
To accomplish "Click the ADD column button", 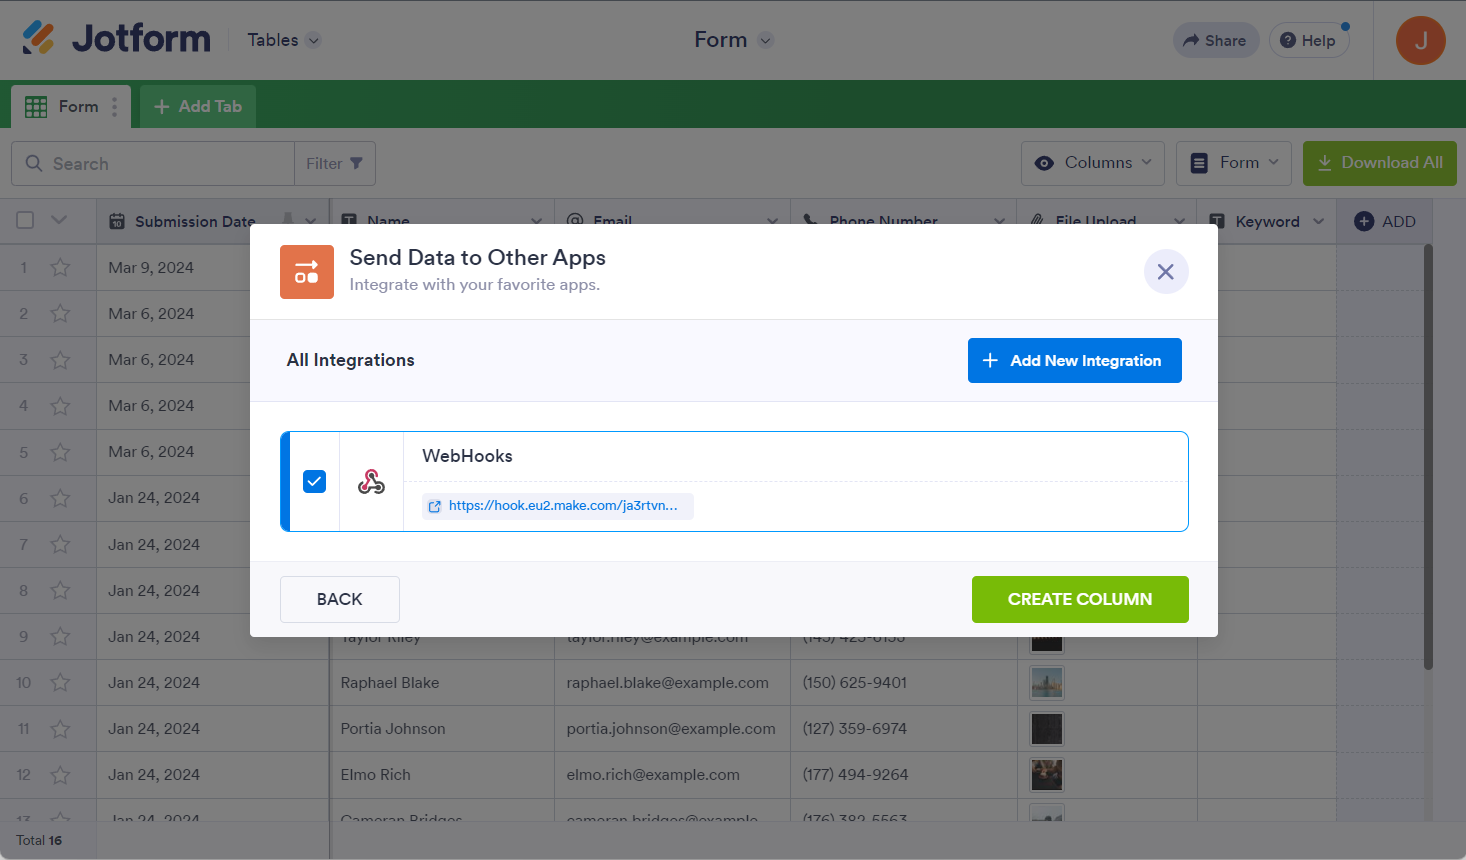I will [x=1385, y=222].
